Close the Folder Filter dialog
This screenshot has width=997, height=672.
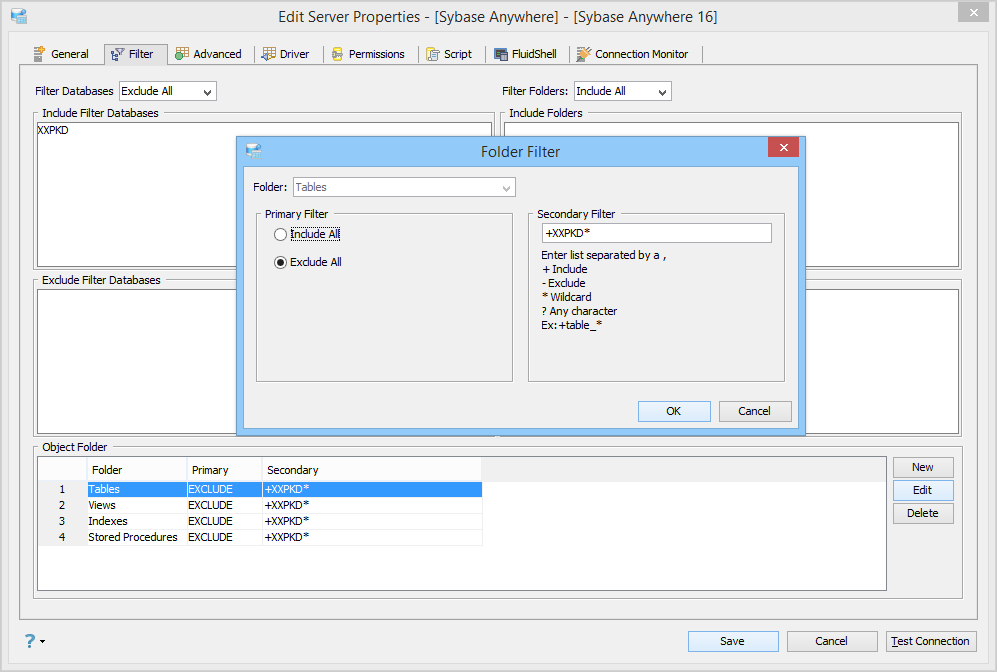coord(783,147)
